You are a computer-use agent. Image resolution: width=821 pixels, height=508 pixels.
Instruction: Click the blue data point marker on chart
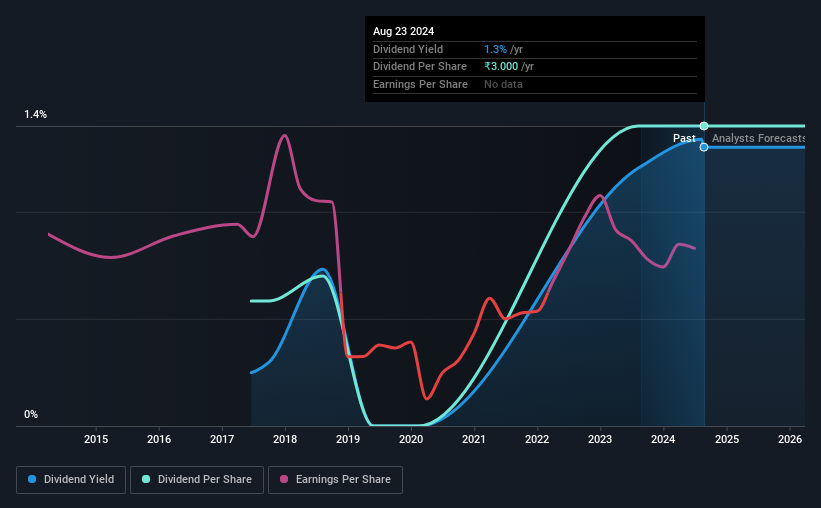point(704,147)
